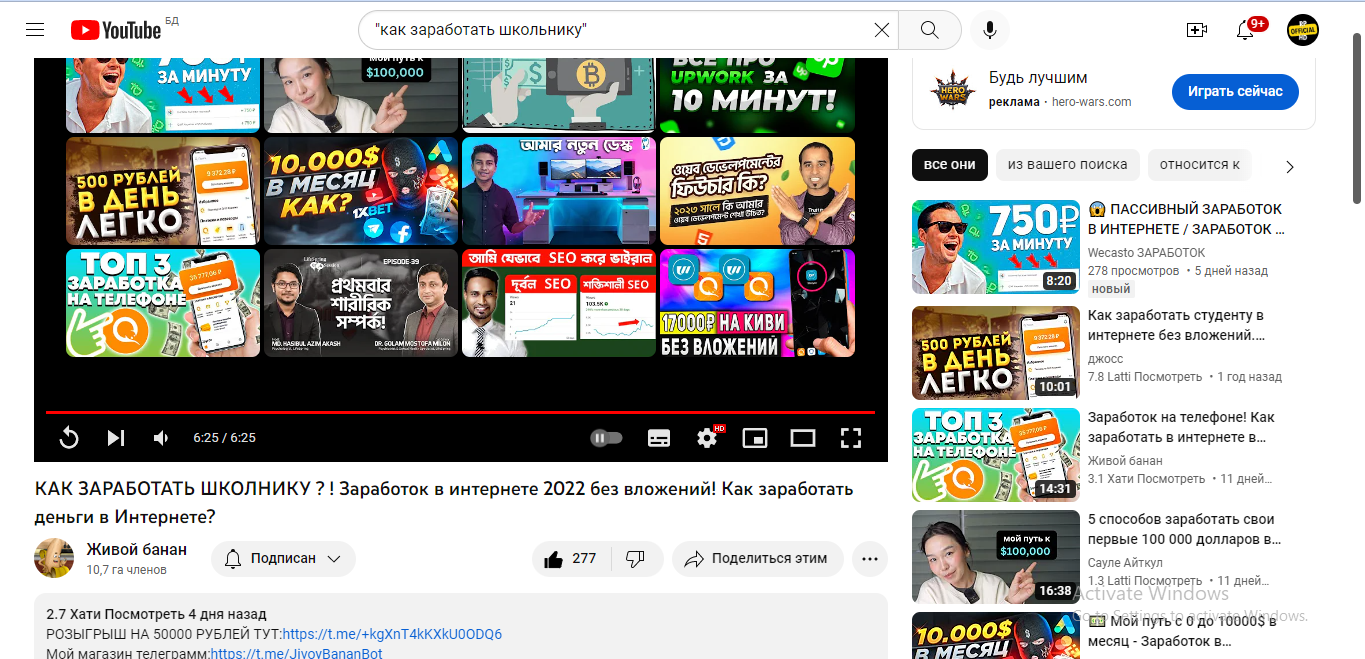Click the Wecasto ЗАРАБОТОК channel name
Viewport: 1365px width, 659px height.
[x=1146, y=253]
